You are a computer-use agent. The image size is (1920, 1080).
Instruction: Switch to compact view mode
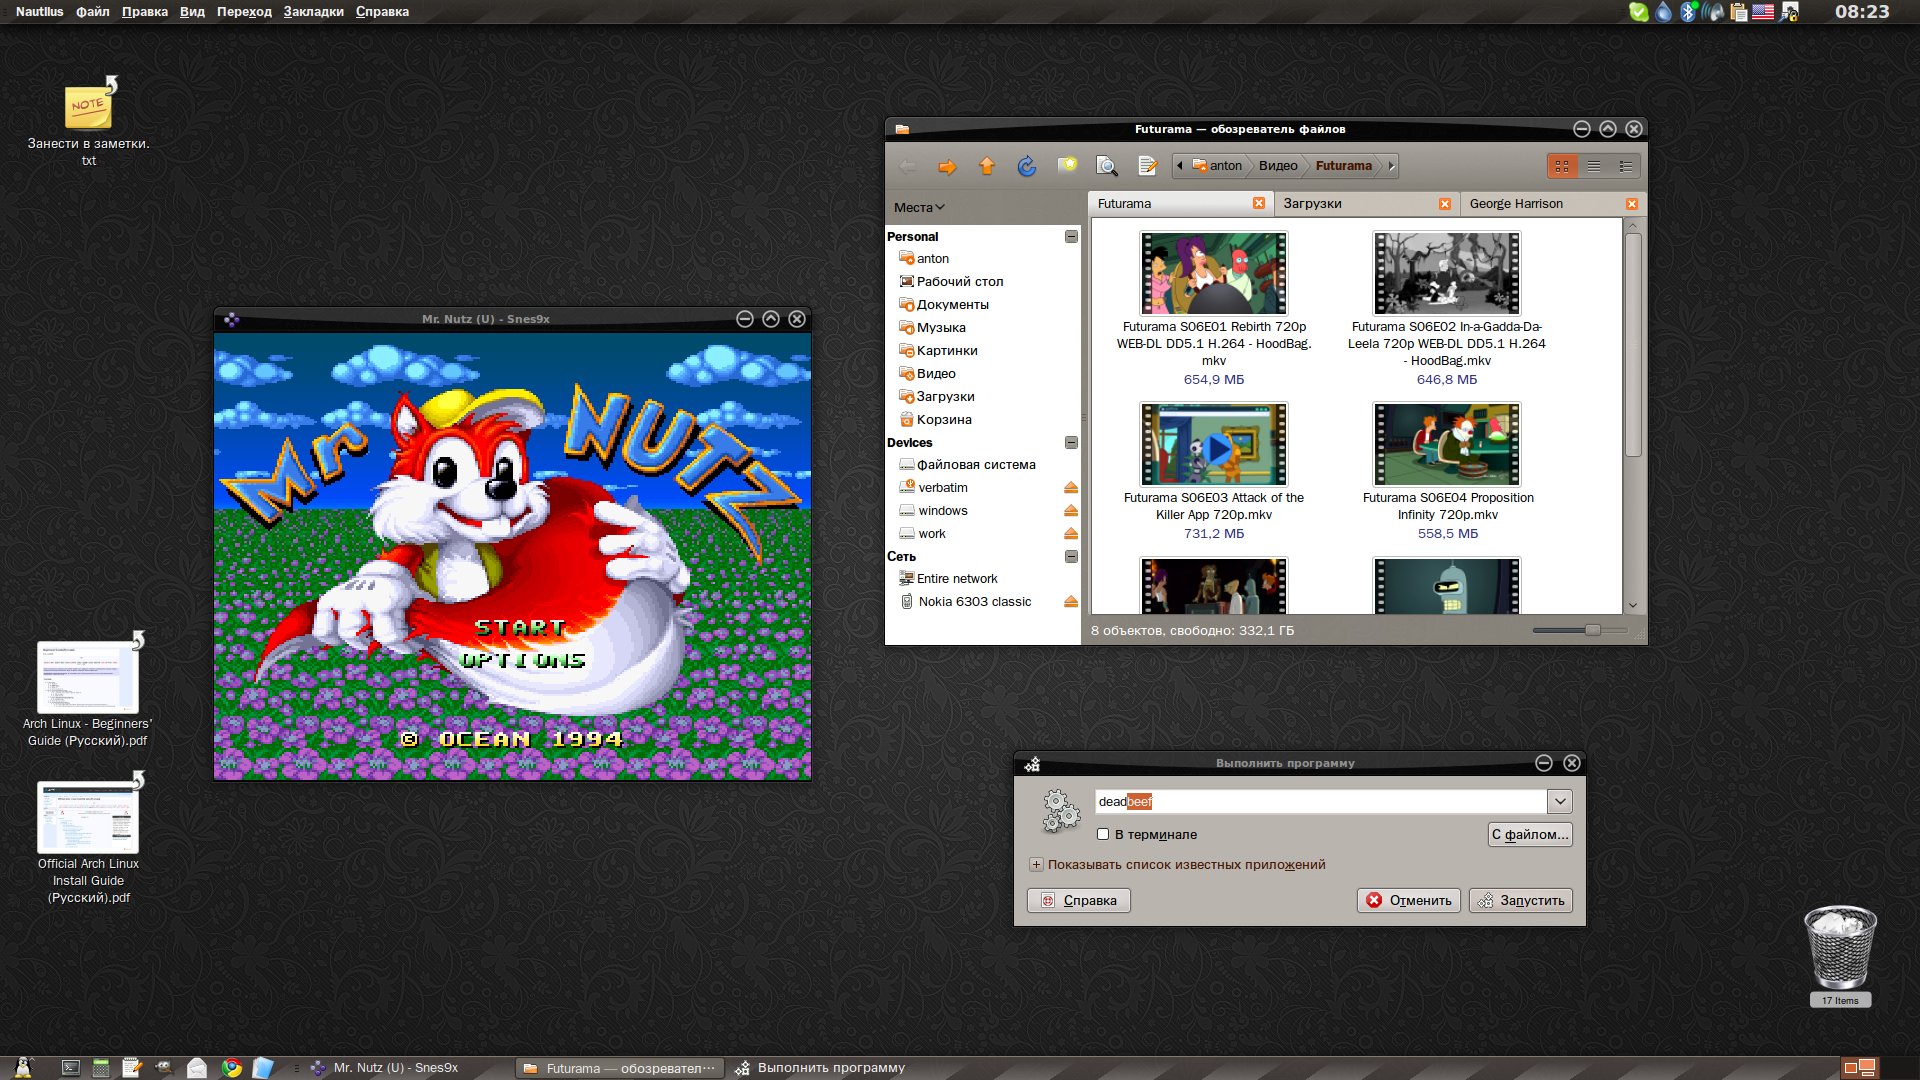[x=1626, y=166]
